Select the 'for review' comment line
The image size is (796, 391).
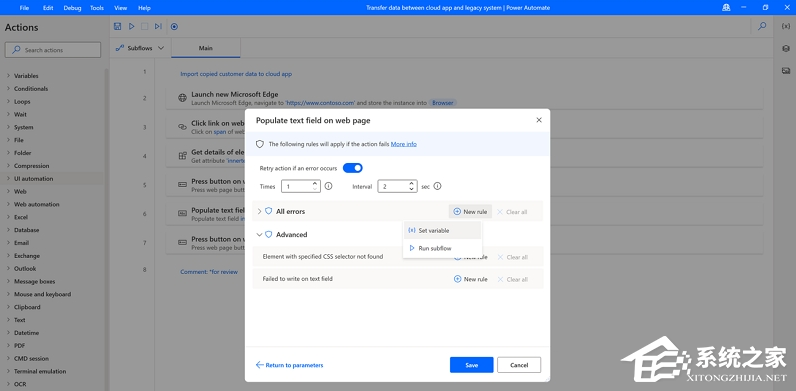[209, 272]
